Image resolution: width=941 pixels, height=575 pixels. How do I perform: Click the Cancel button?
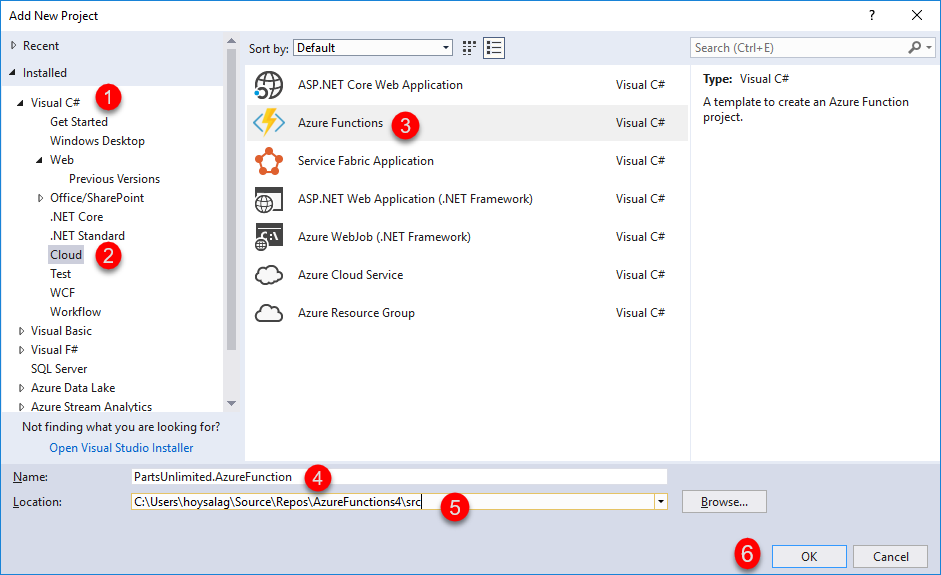coord(891,556)
